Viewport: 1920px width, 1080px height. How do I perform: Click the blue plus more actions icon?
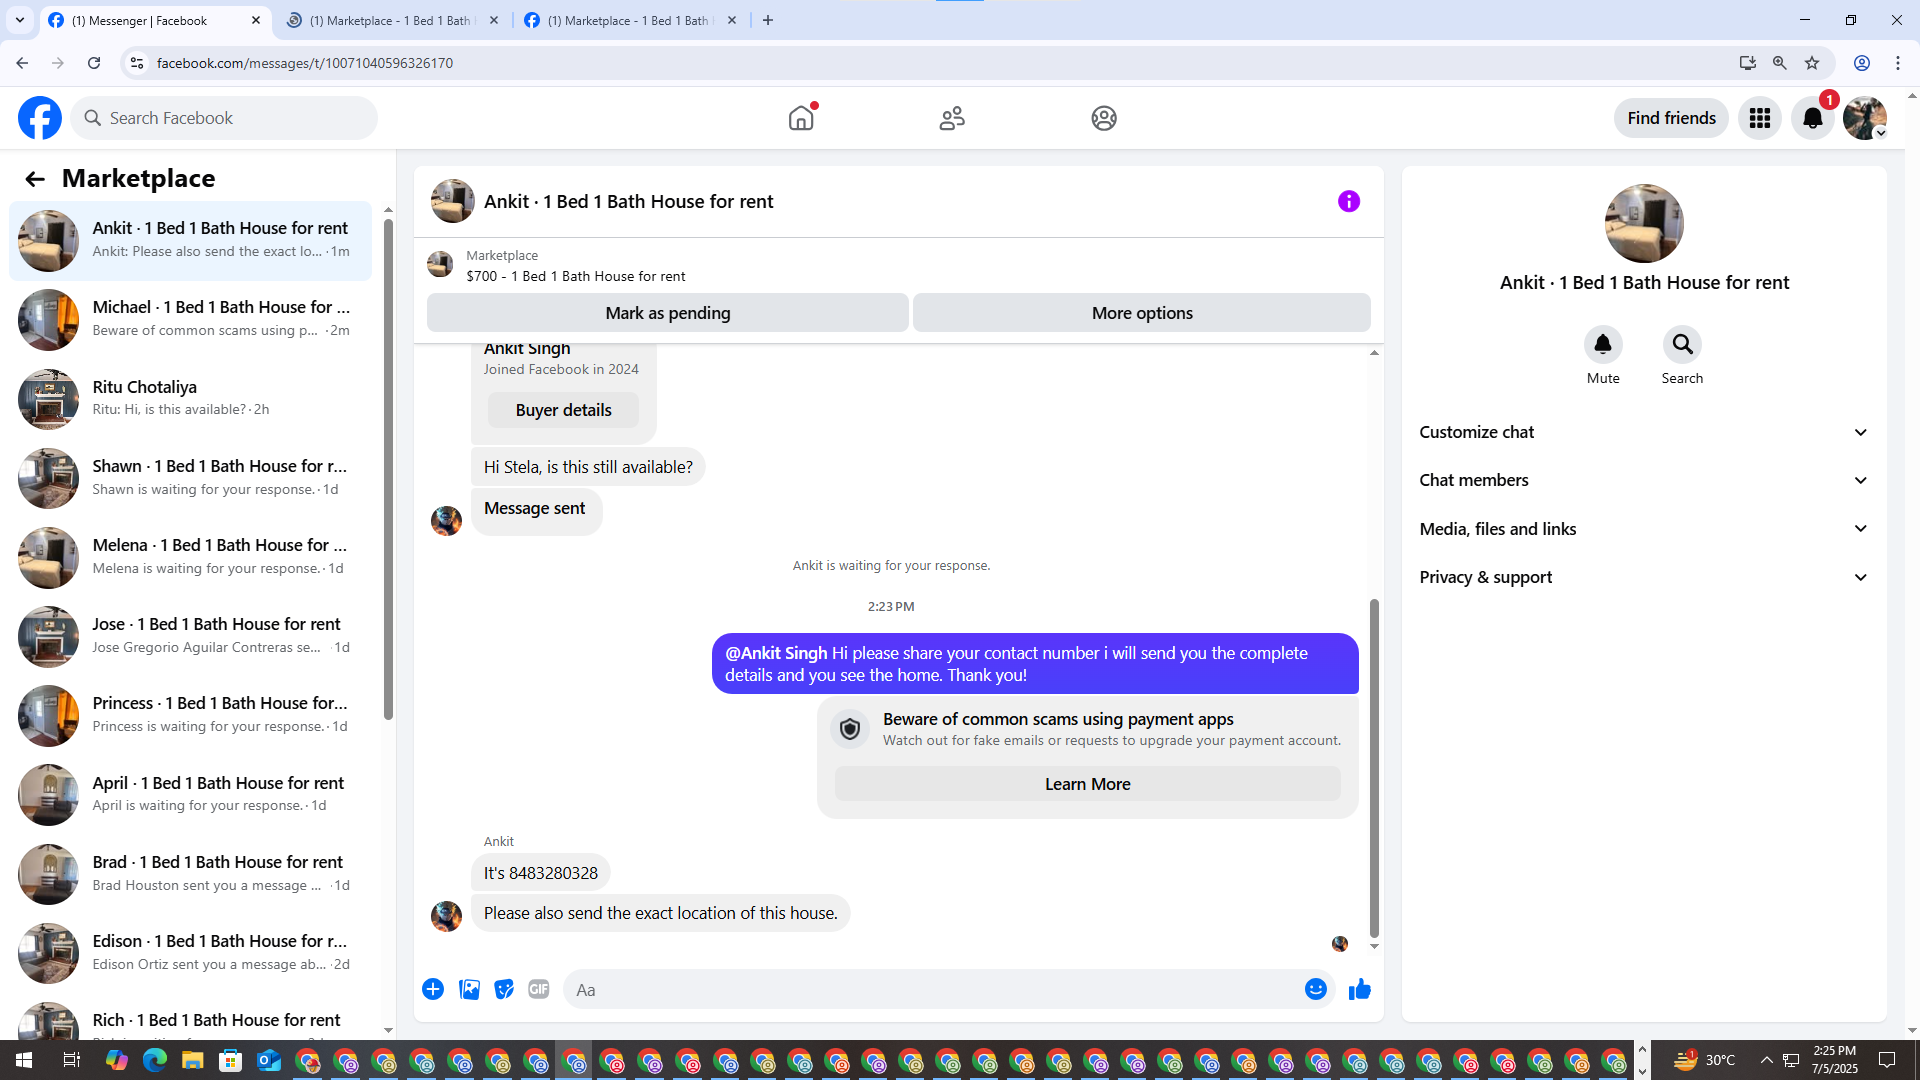[x=433, y=990]
